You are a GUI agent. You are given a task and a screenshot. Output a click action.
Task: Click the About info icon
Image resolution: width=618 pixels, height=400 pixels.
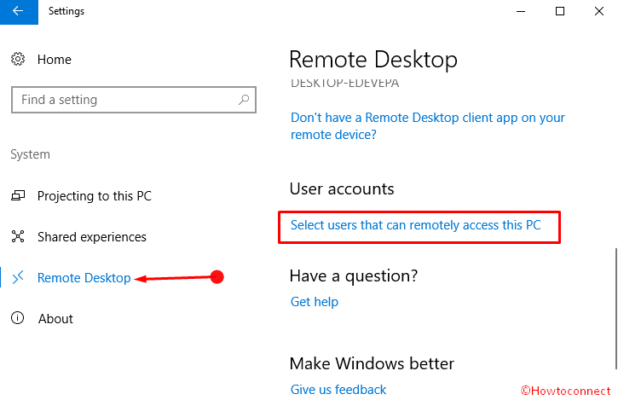pos(18,318)
